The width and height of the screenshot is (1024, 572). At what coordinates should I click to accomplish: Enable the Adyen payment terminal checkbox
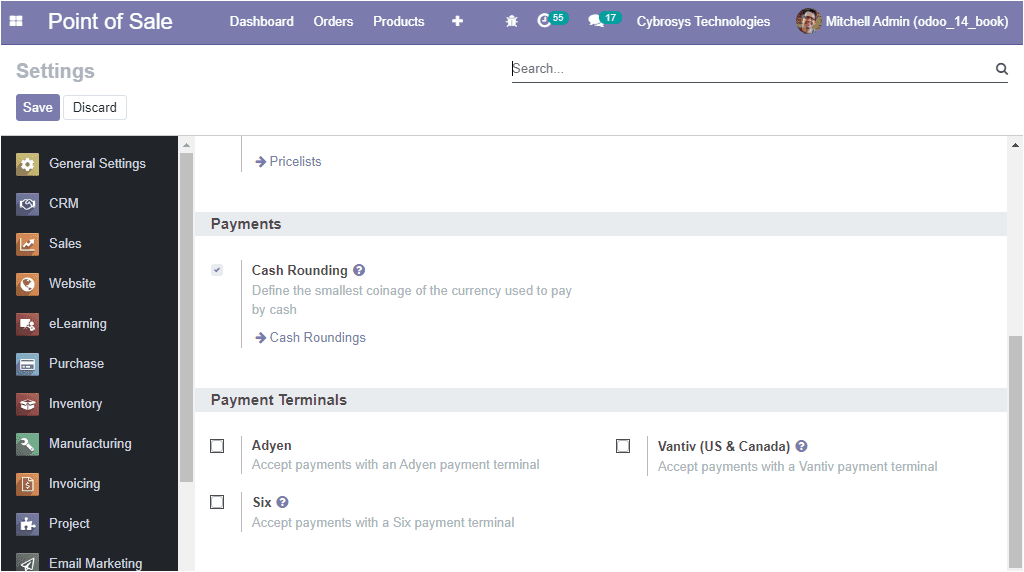point(217,446)
